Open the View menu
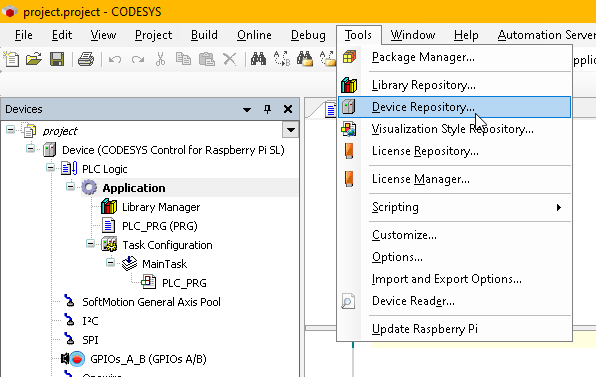The width and height of the screenshot is (596, 377). [103, 35]
